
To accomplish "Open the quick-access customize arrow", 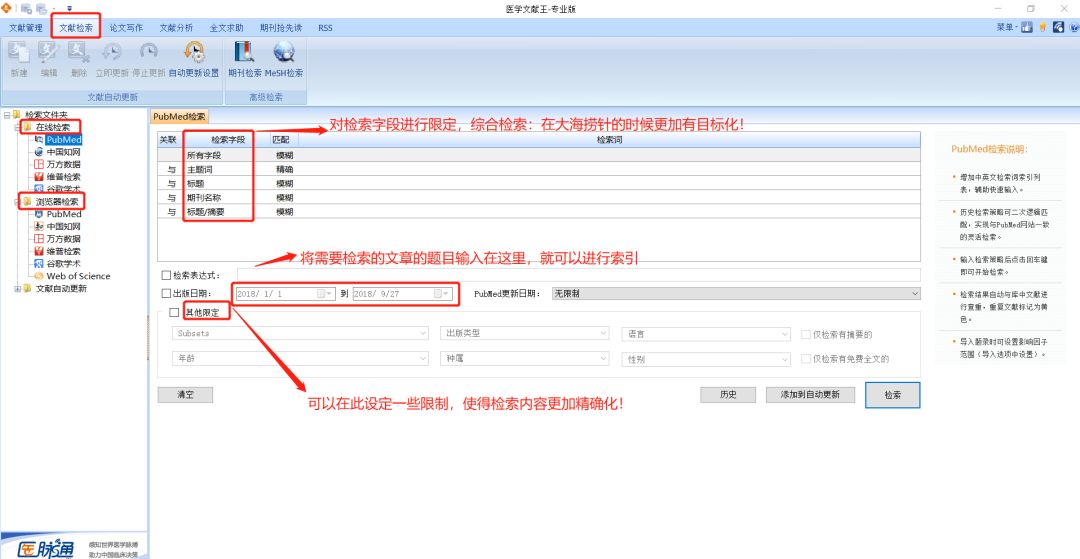I will pos(69,9).
